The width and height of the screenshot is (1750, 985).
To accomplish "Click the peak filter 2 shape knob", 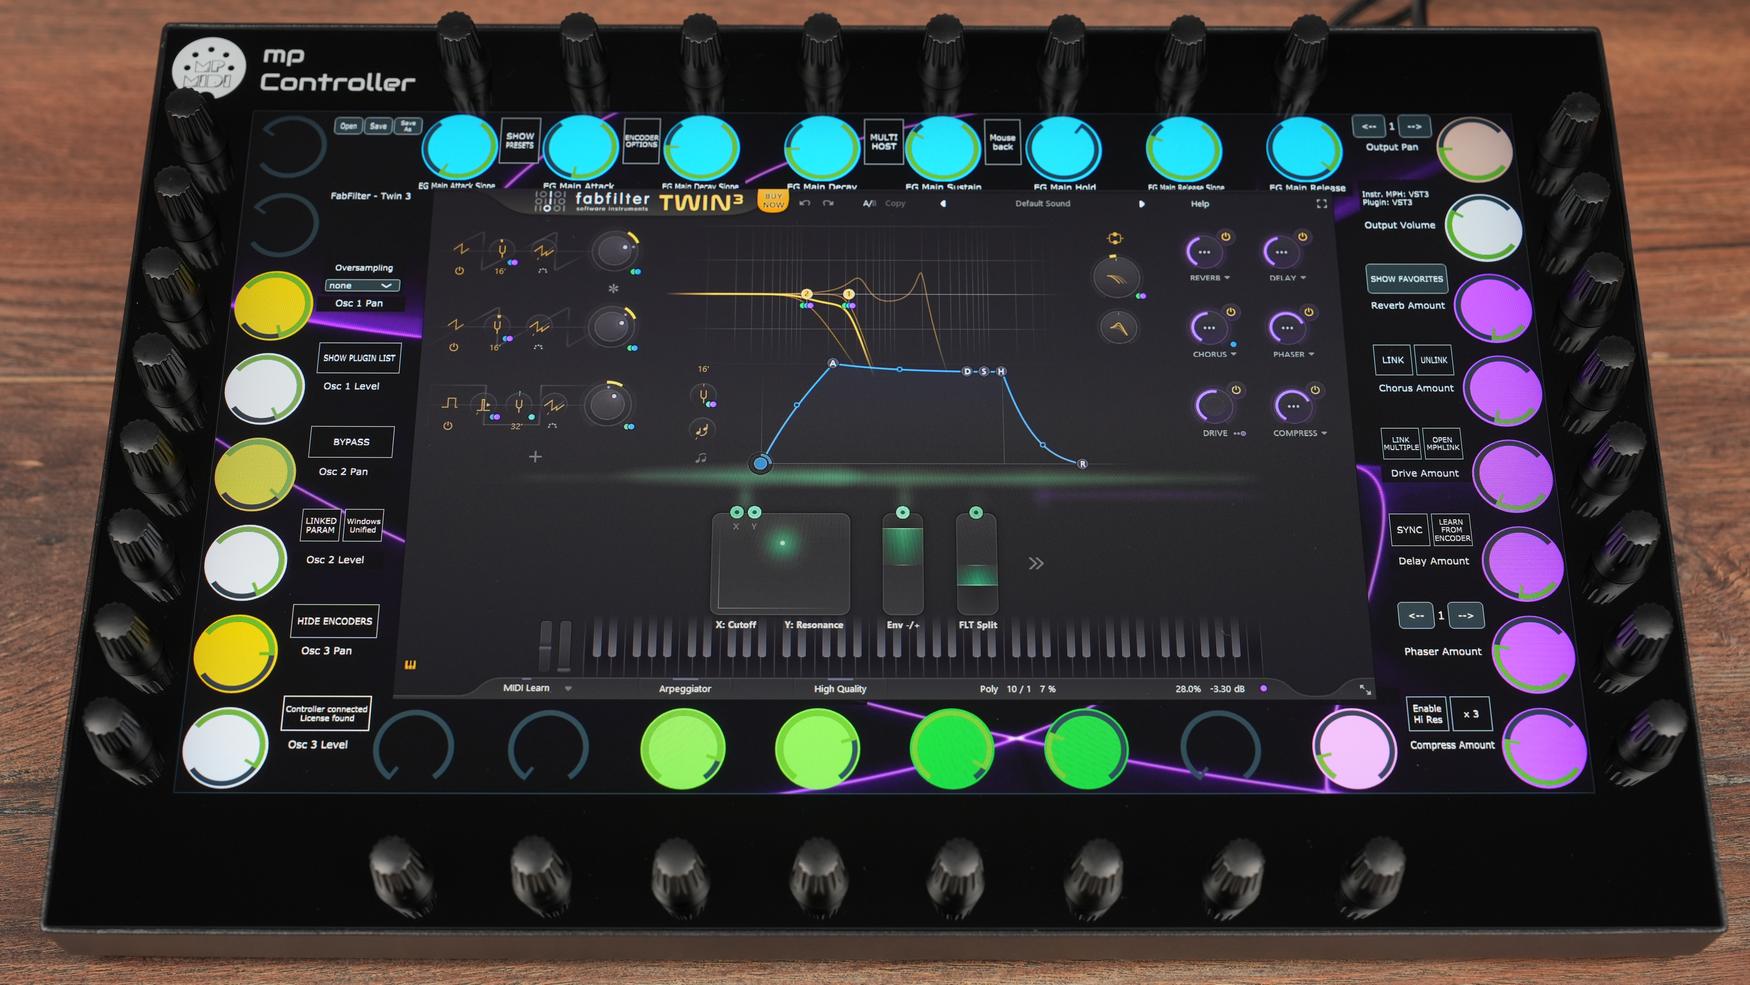I will point(1118,328).
